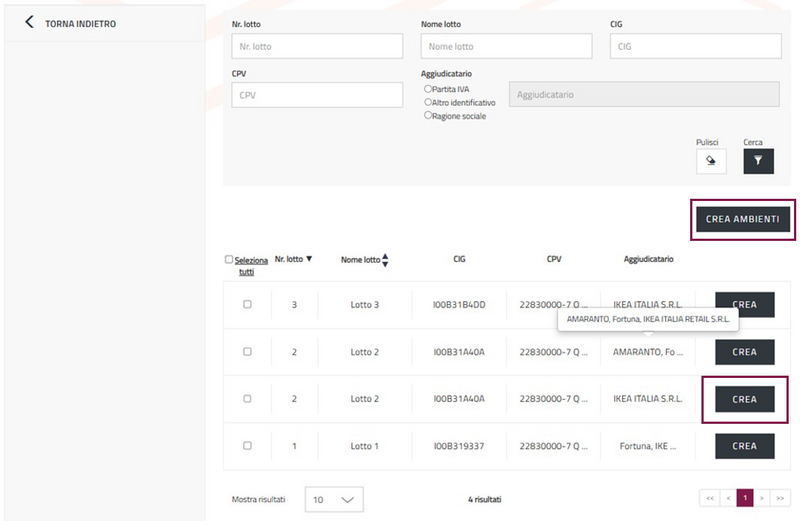
Task: Select page 1 in the pagination
Action: [744, 498]
